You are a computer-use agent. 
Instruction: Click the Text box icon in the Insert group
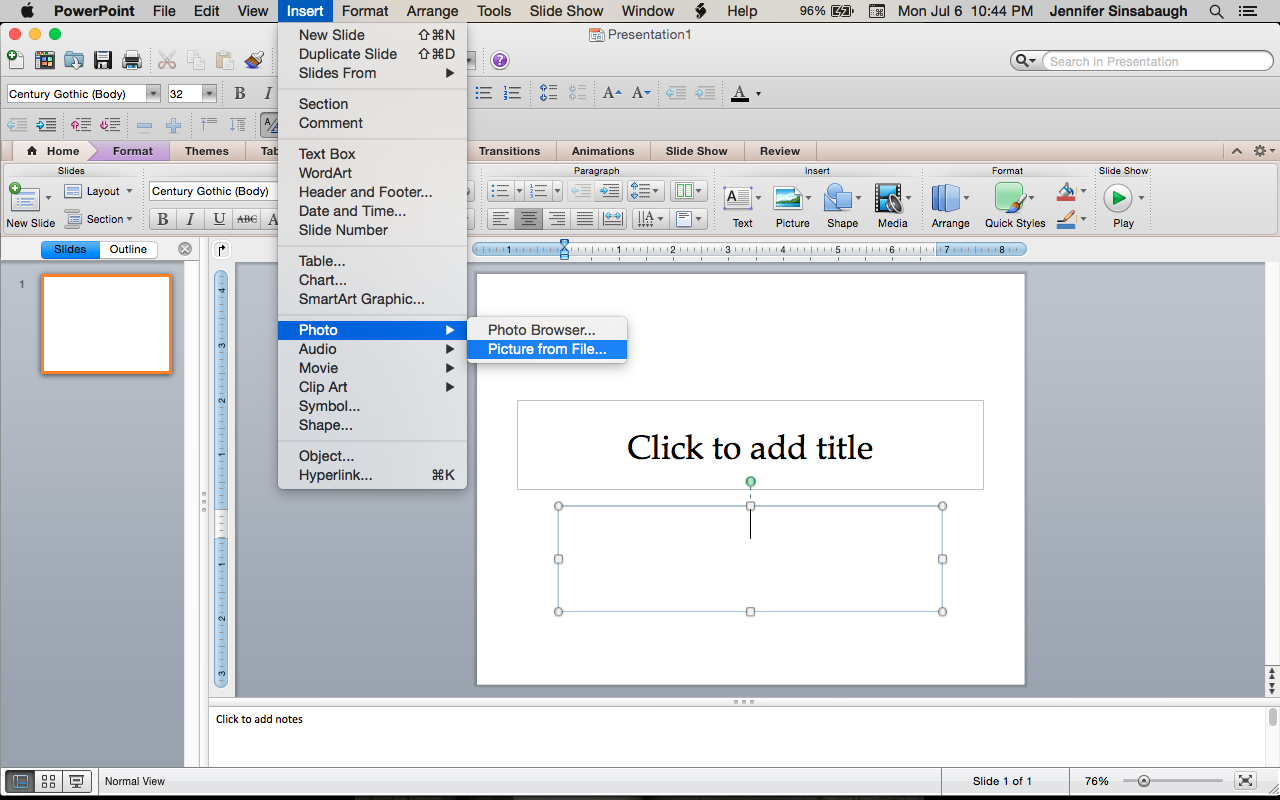tap(738, 197)
